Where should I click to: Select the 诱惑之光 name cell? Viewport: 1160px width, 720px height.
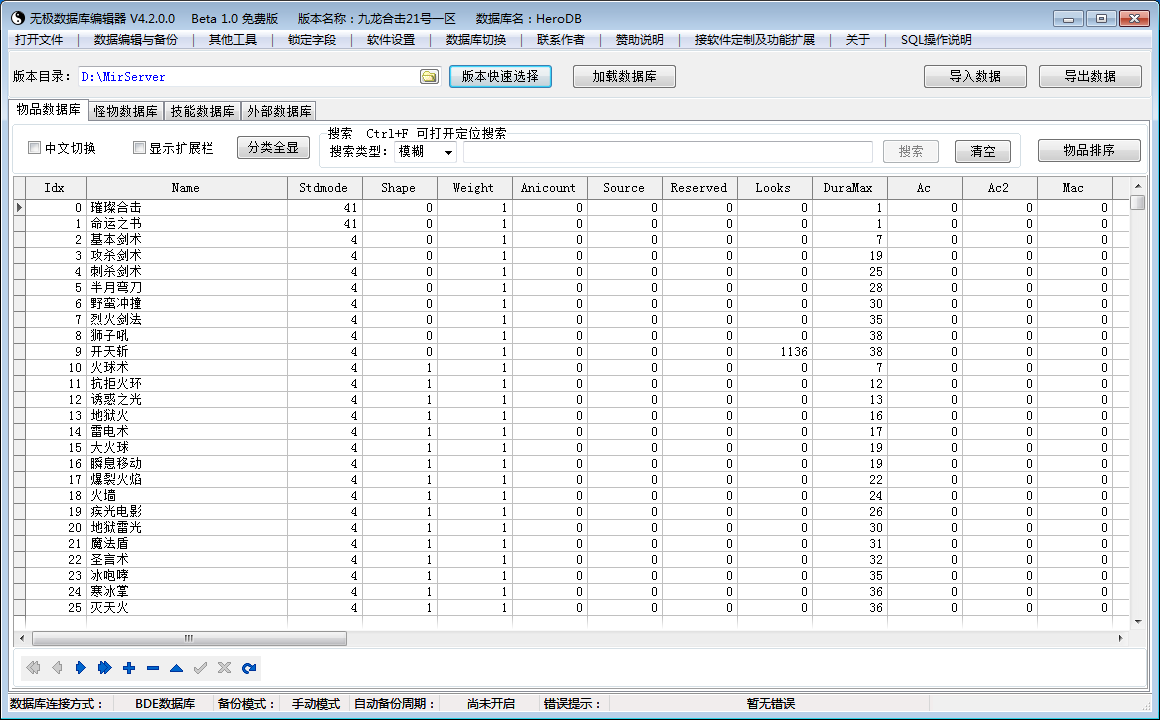coord(186,400)
